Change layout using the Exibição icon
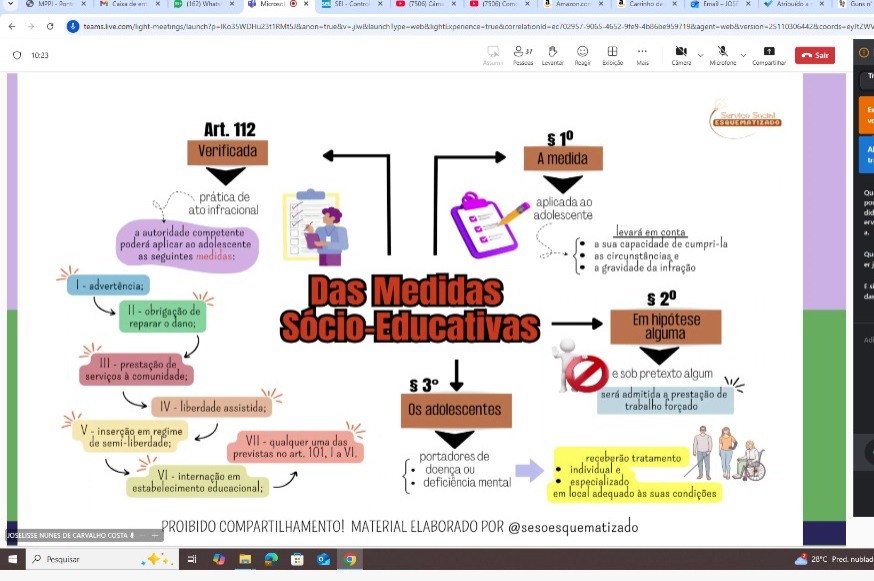This screenshot has width=874, height=581. coord(612,54)
